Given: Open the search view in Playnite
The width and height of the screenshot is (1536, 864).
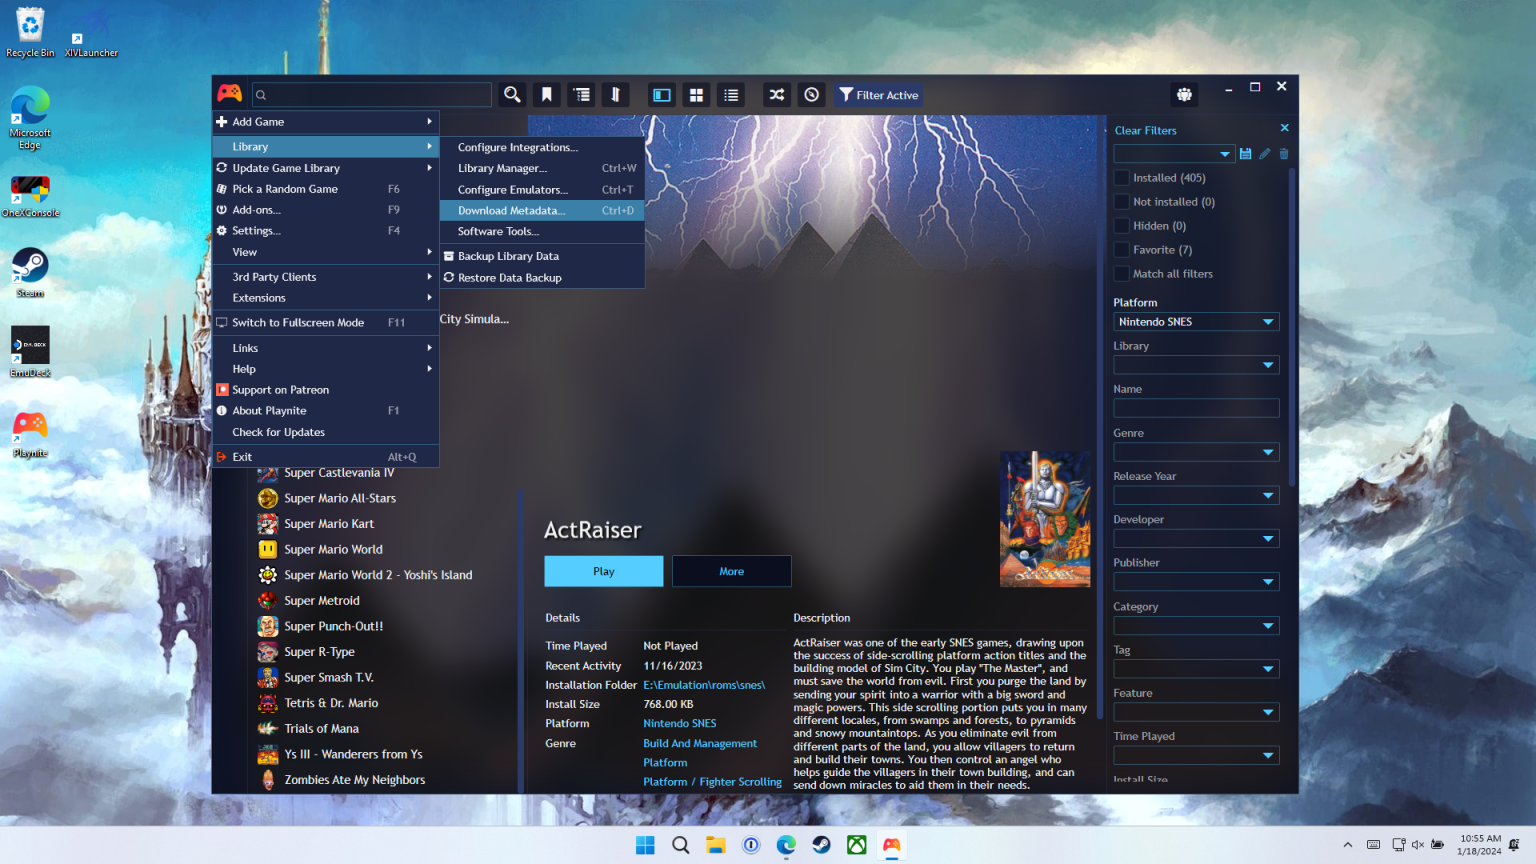Looking at the screenshot, I should point(511,94).
